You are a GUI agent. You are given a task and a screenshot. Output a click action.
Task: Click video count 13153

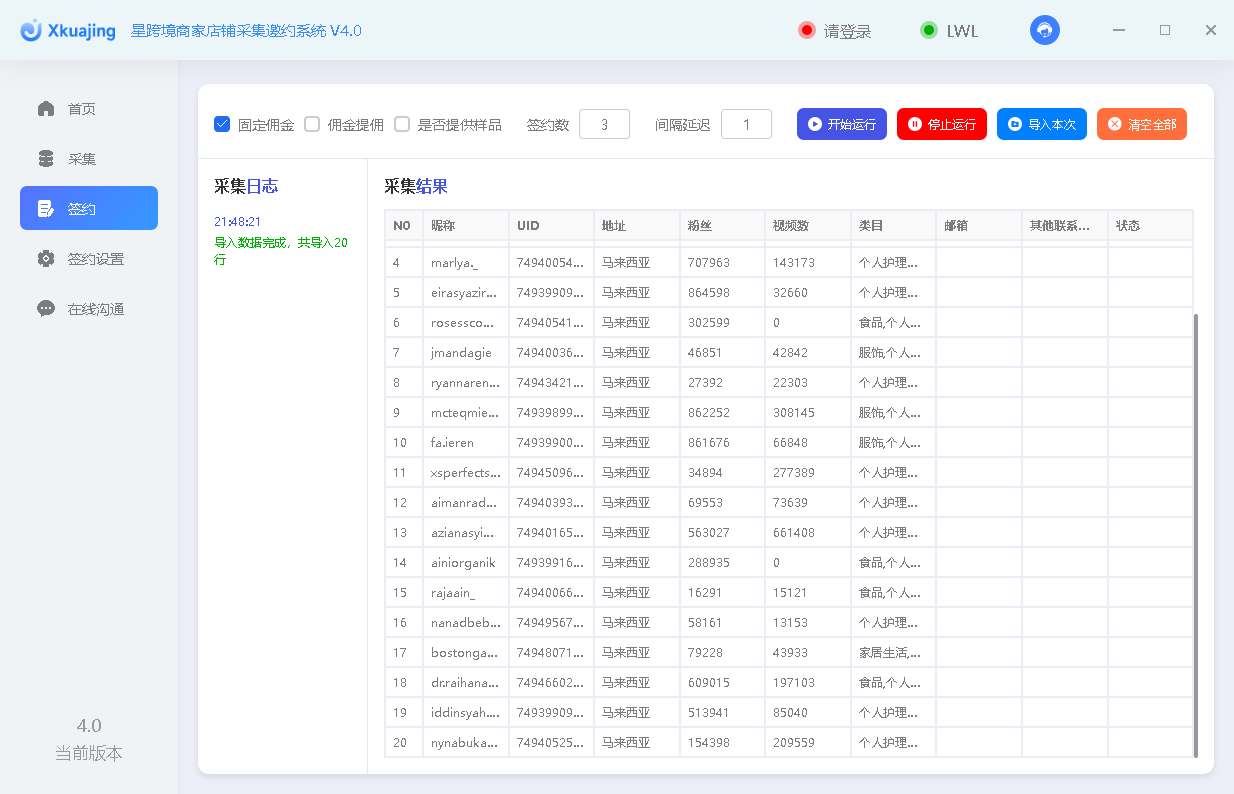790,623
